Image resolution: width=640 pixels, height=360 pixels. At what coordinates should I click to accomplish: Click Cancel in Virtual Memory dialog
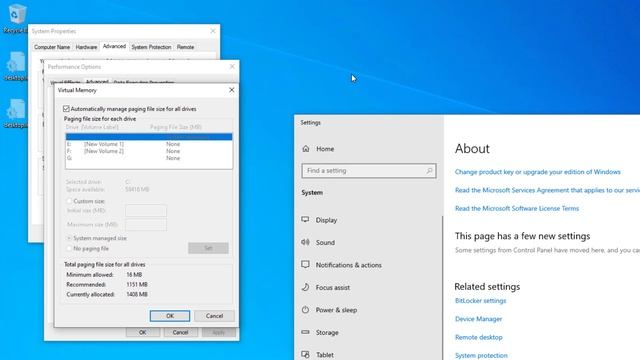pyautogui.click(x=214, y=316)
